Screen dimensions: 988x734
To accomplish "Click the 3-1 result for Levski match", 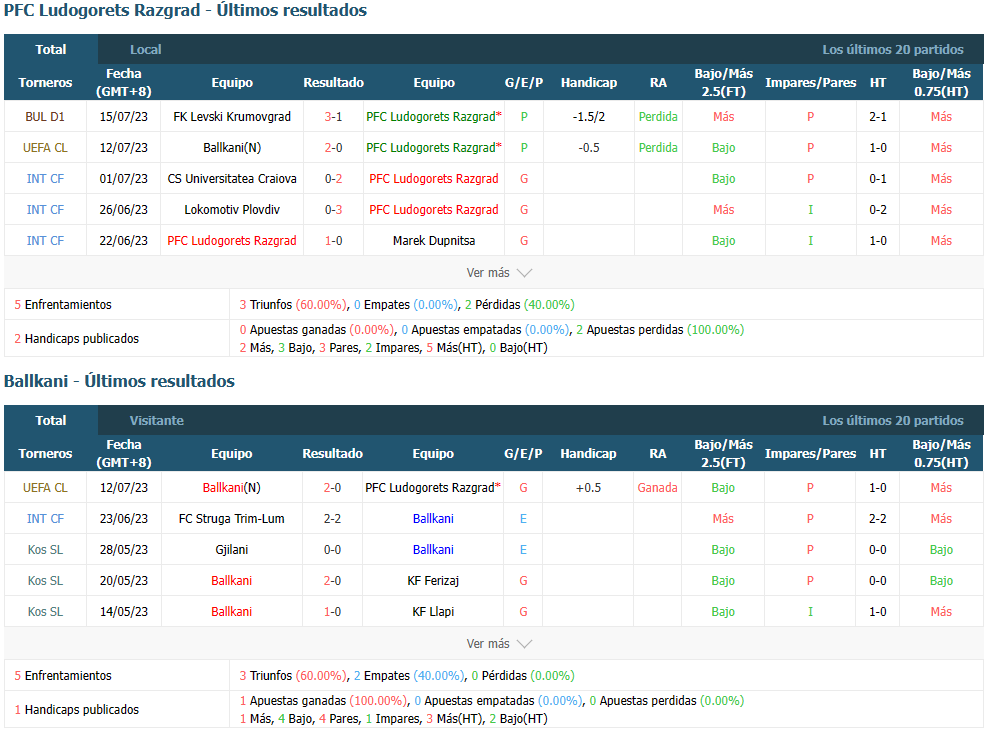I will [x=333, y=117].
